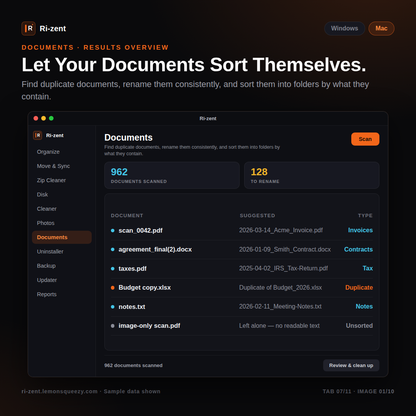Click blue status dot beside agreement_final(2).docx

coord(113,250)
